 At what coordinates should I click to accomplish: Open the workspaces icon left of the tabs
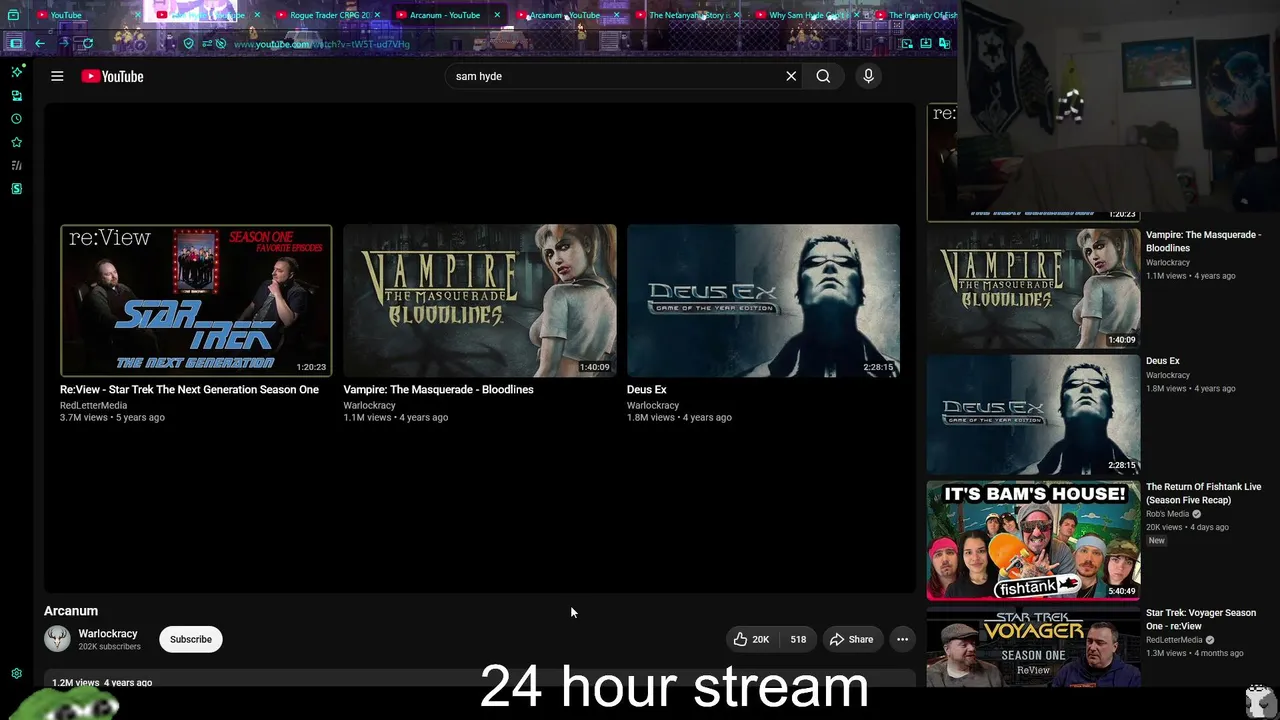coord(13,15)
